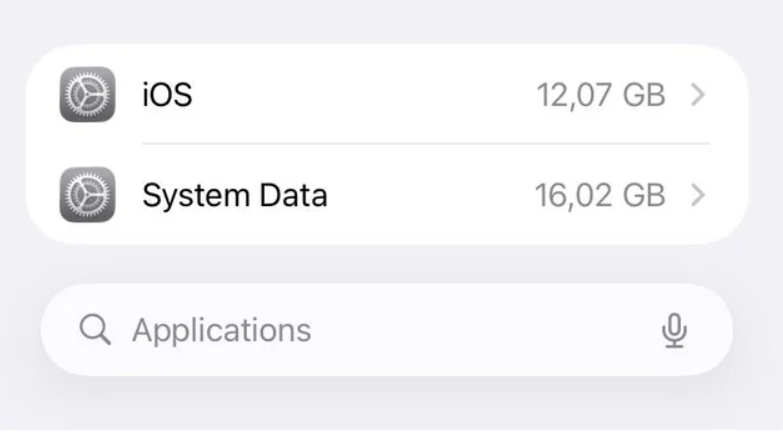Image resolution: width=783 pixels, height=436 pixels.
Task: Tap the iOS gear icon
Action: (x=87, y=94)
